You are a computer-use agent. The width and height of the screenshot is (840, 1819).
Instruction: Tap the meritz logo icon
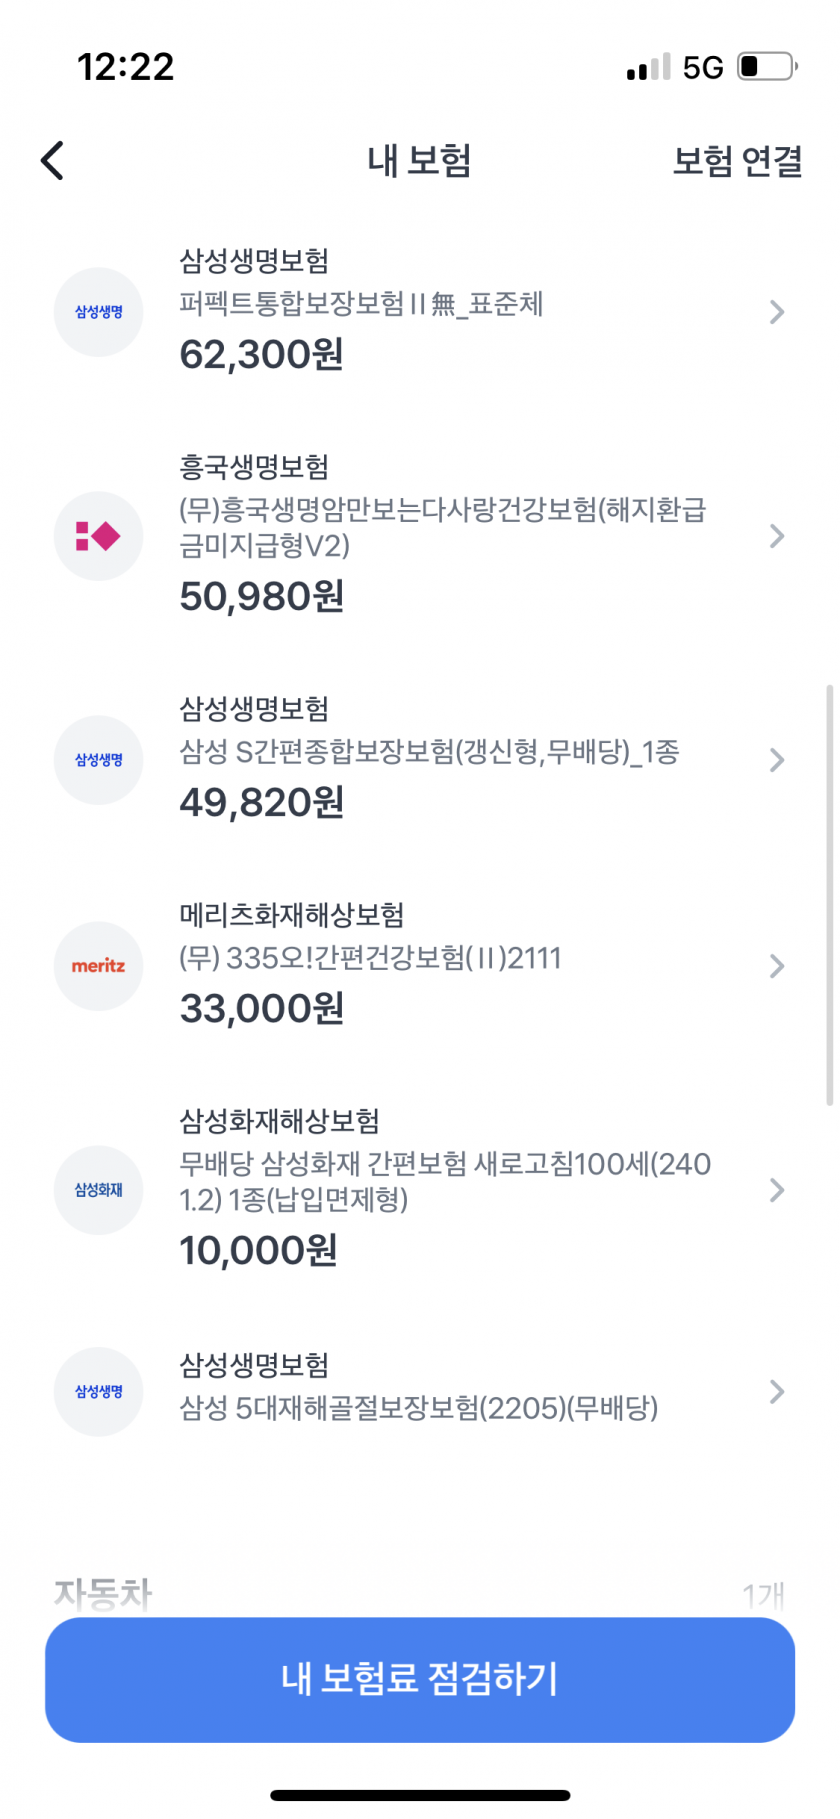click(98, 966)
